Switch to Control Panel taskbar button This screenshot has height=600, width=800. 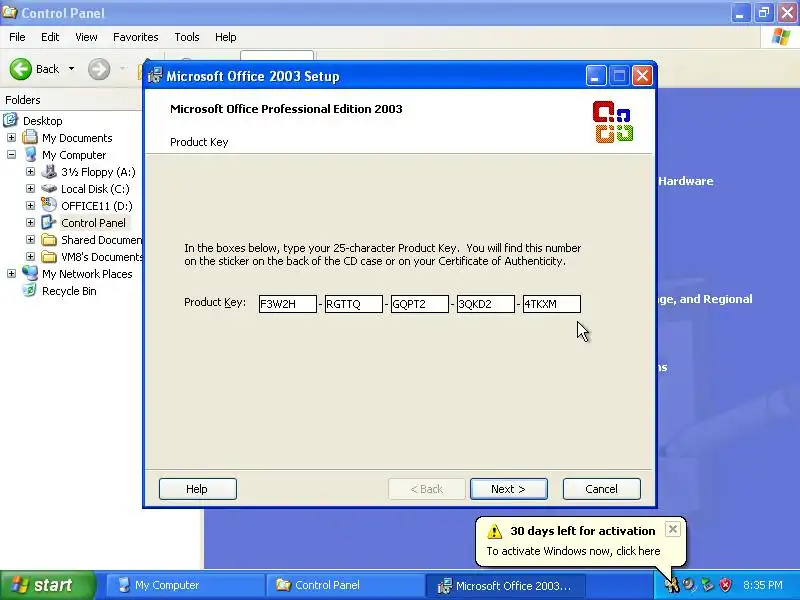(x=345, y=585)
